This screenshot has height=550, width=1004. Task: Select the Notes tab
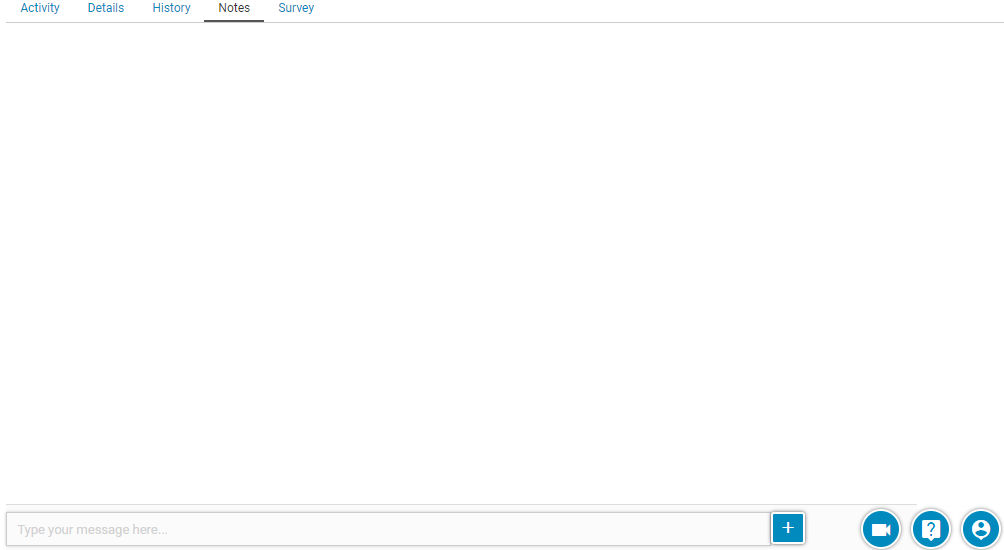coord(234,8)
